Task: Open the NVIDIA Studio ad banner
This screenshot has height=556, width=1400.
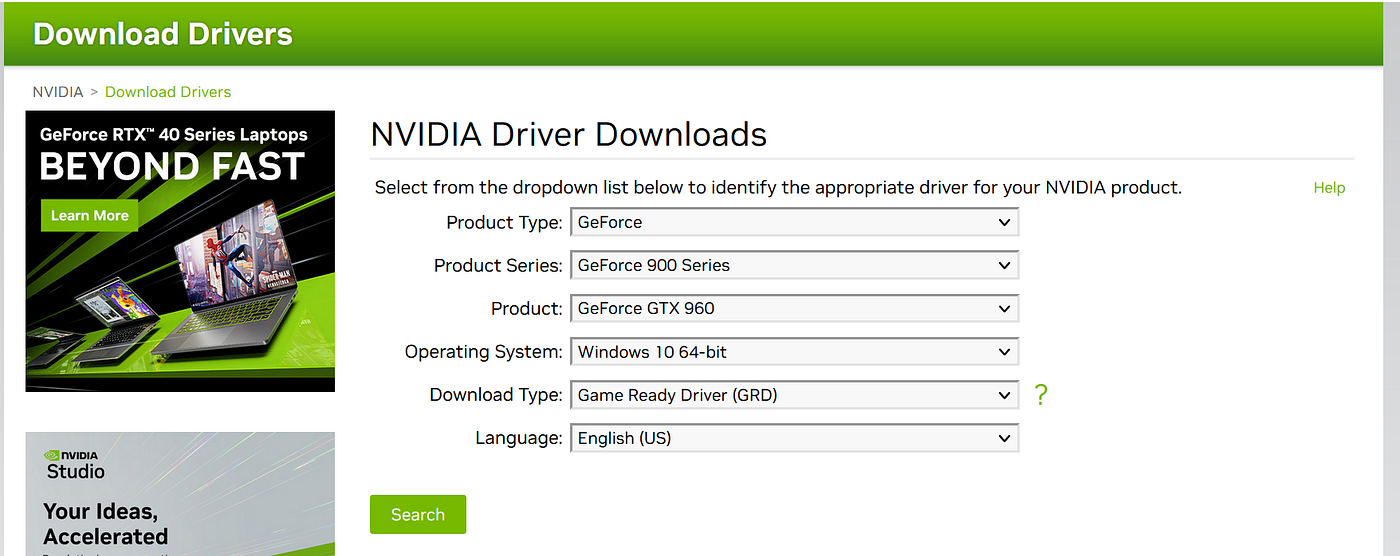Action: 180,494
